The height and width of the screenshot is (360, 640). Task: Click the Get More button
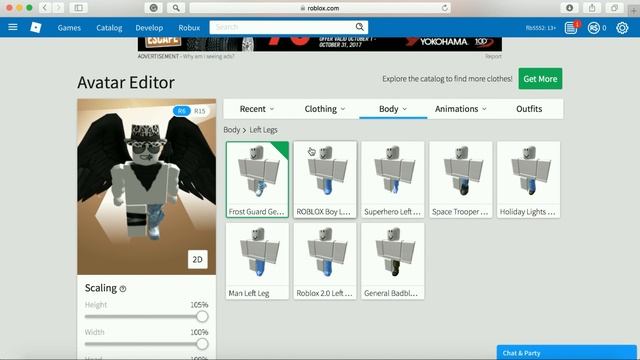click(x=540, y=79)
